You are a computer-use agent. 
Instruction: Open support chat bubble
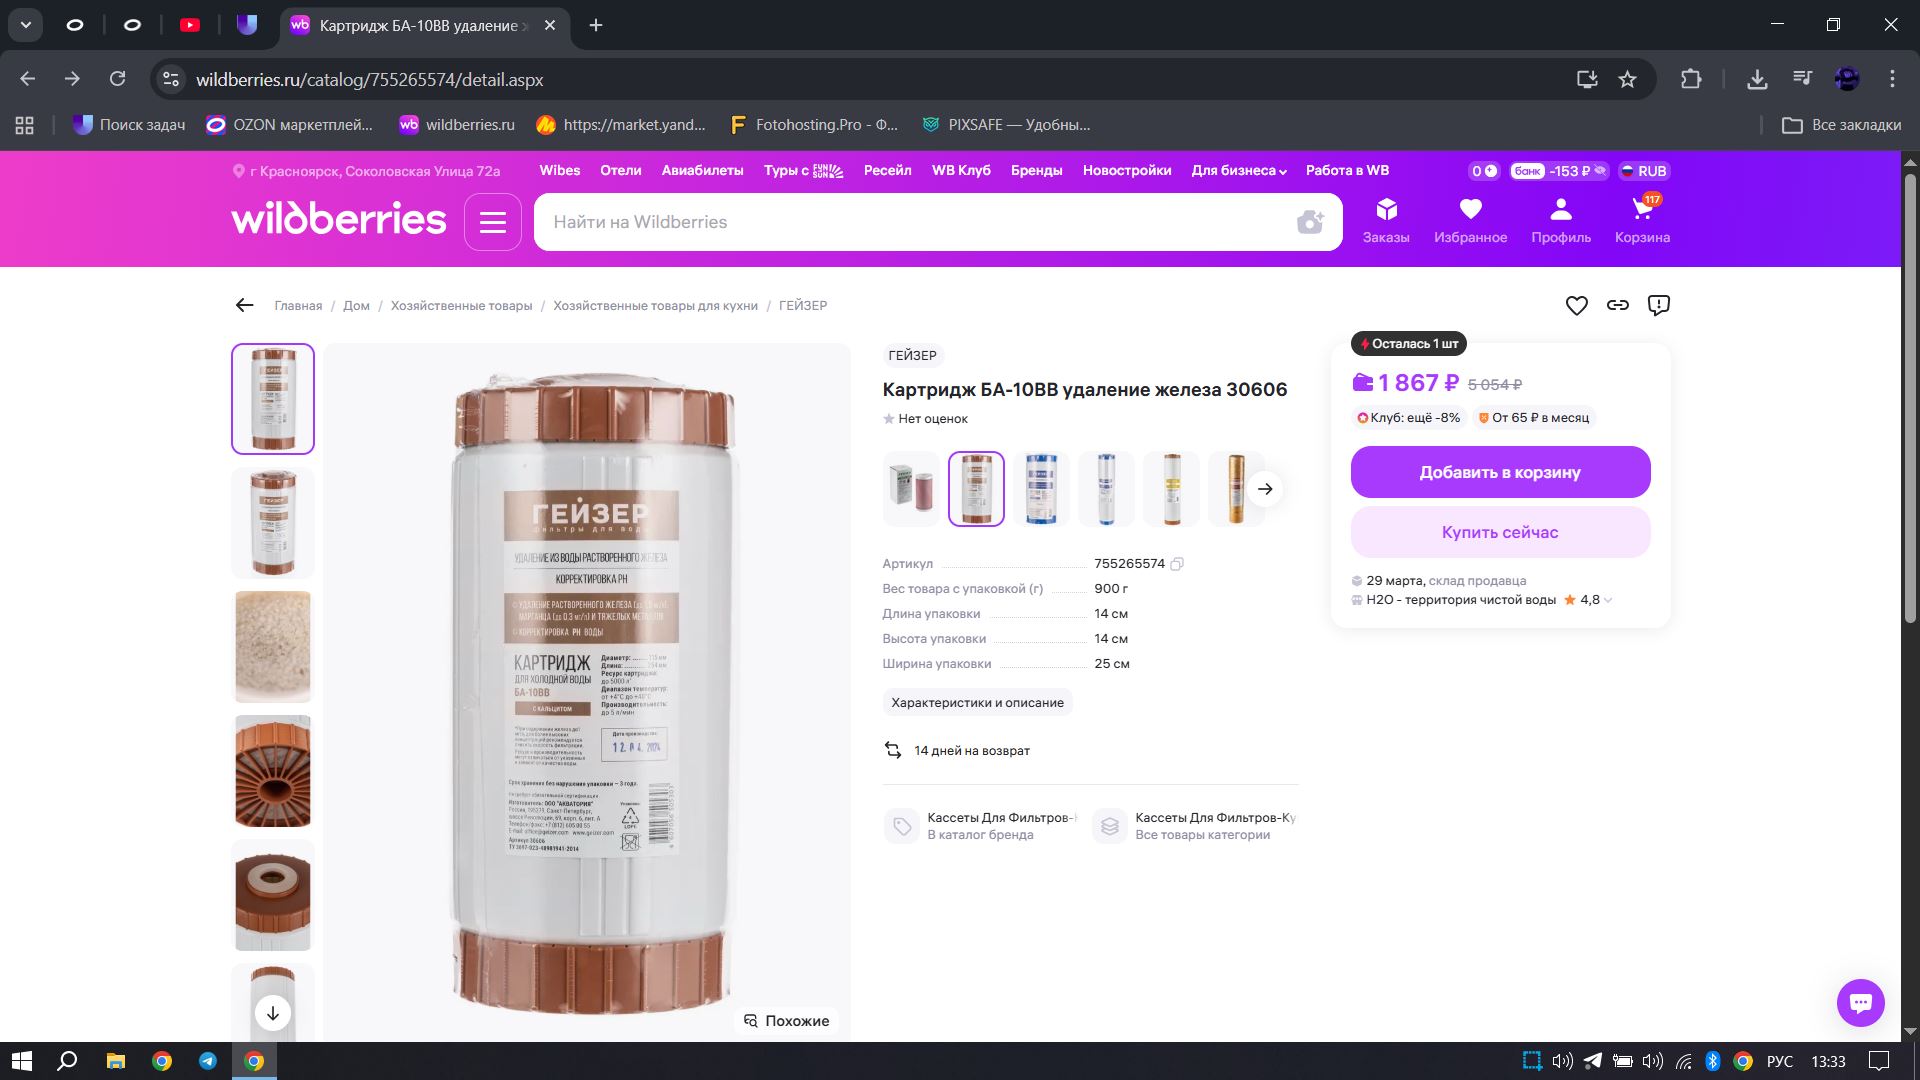coord(1860,1002)
